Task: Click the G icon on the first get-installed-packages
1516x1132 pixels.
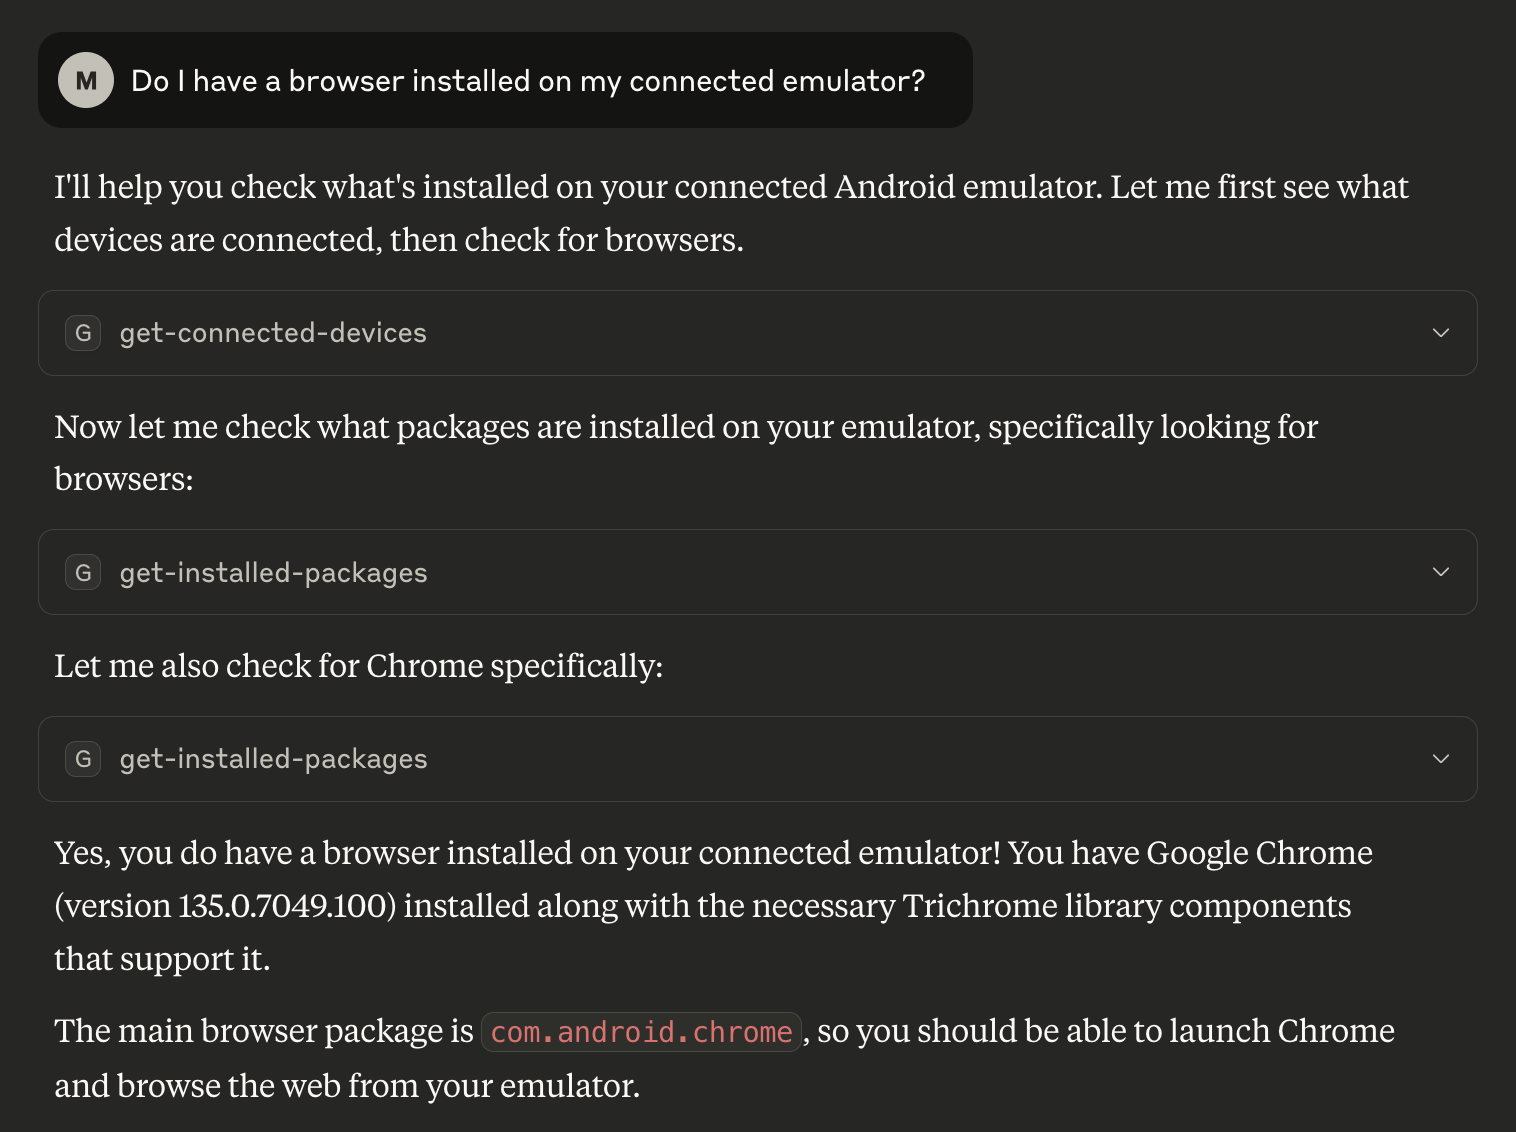Action: click(83, 572)
